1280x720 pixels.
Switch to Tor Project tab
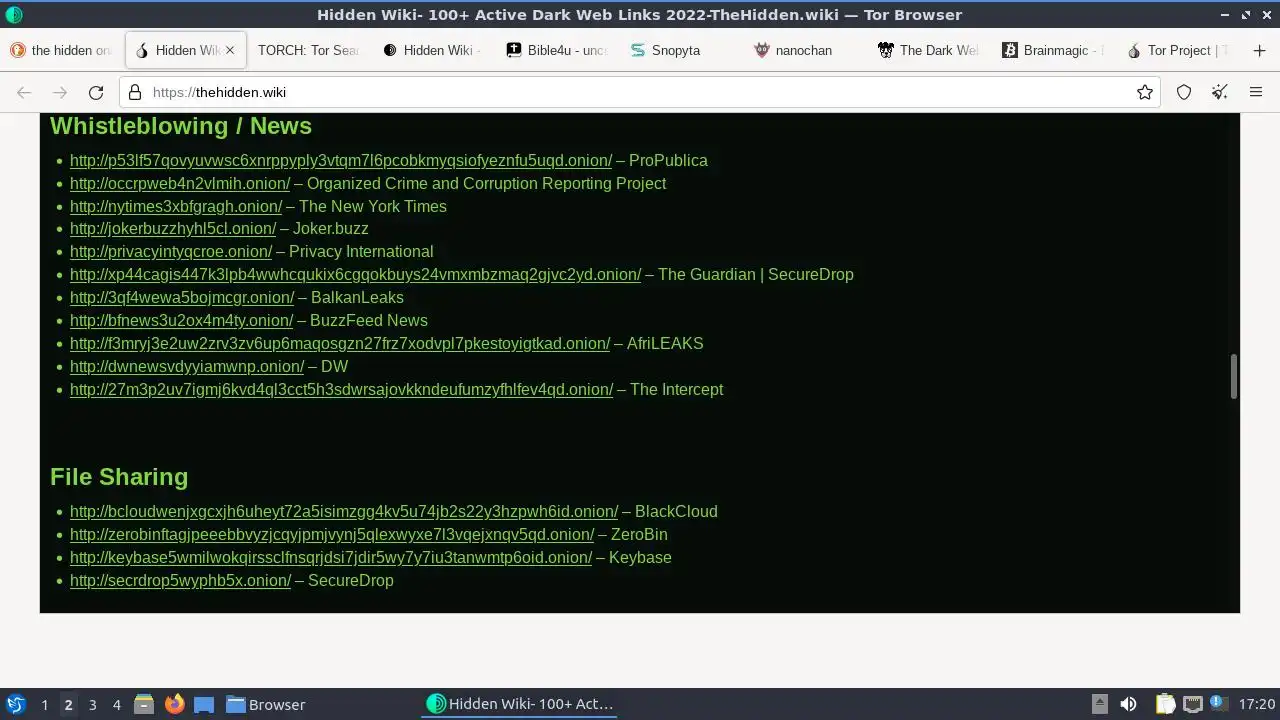click(x=1176, y=50)
